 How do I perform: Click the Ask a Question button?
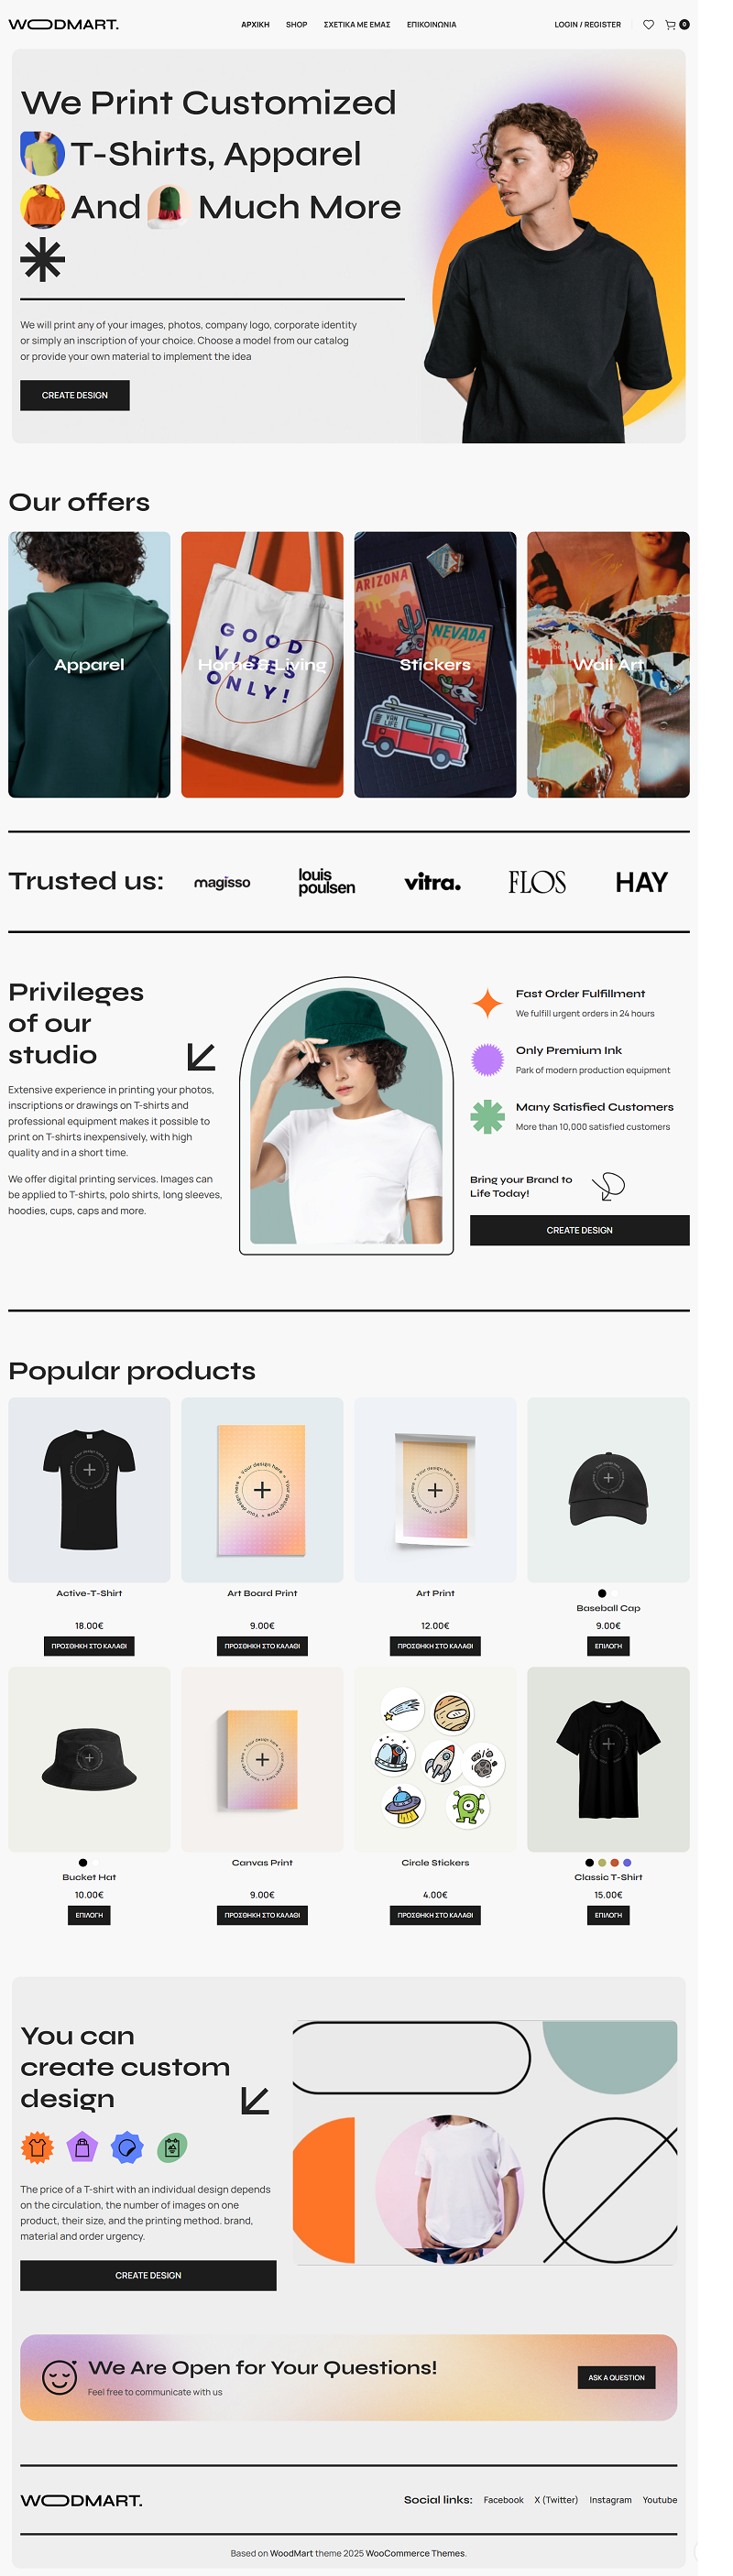pyautogui.click(x=616, y=2377)
